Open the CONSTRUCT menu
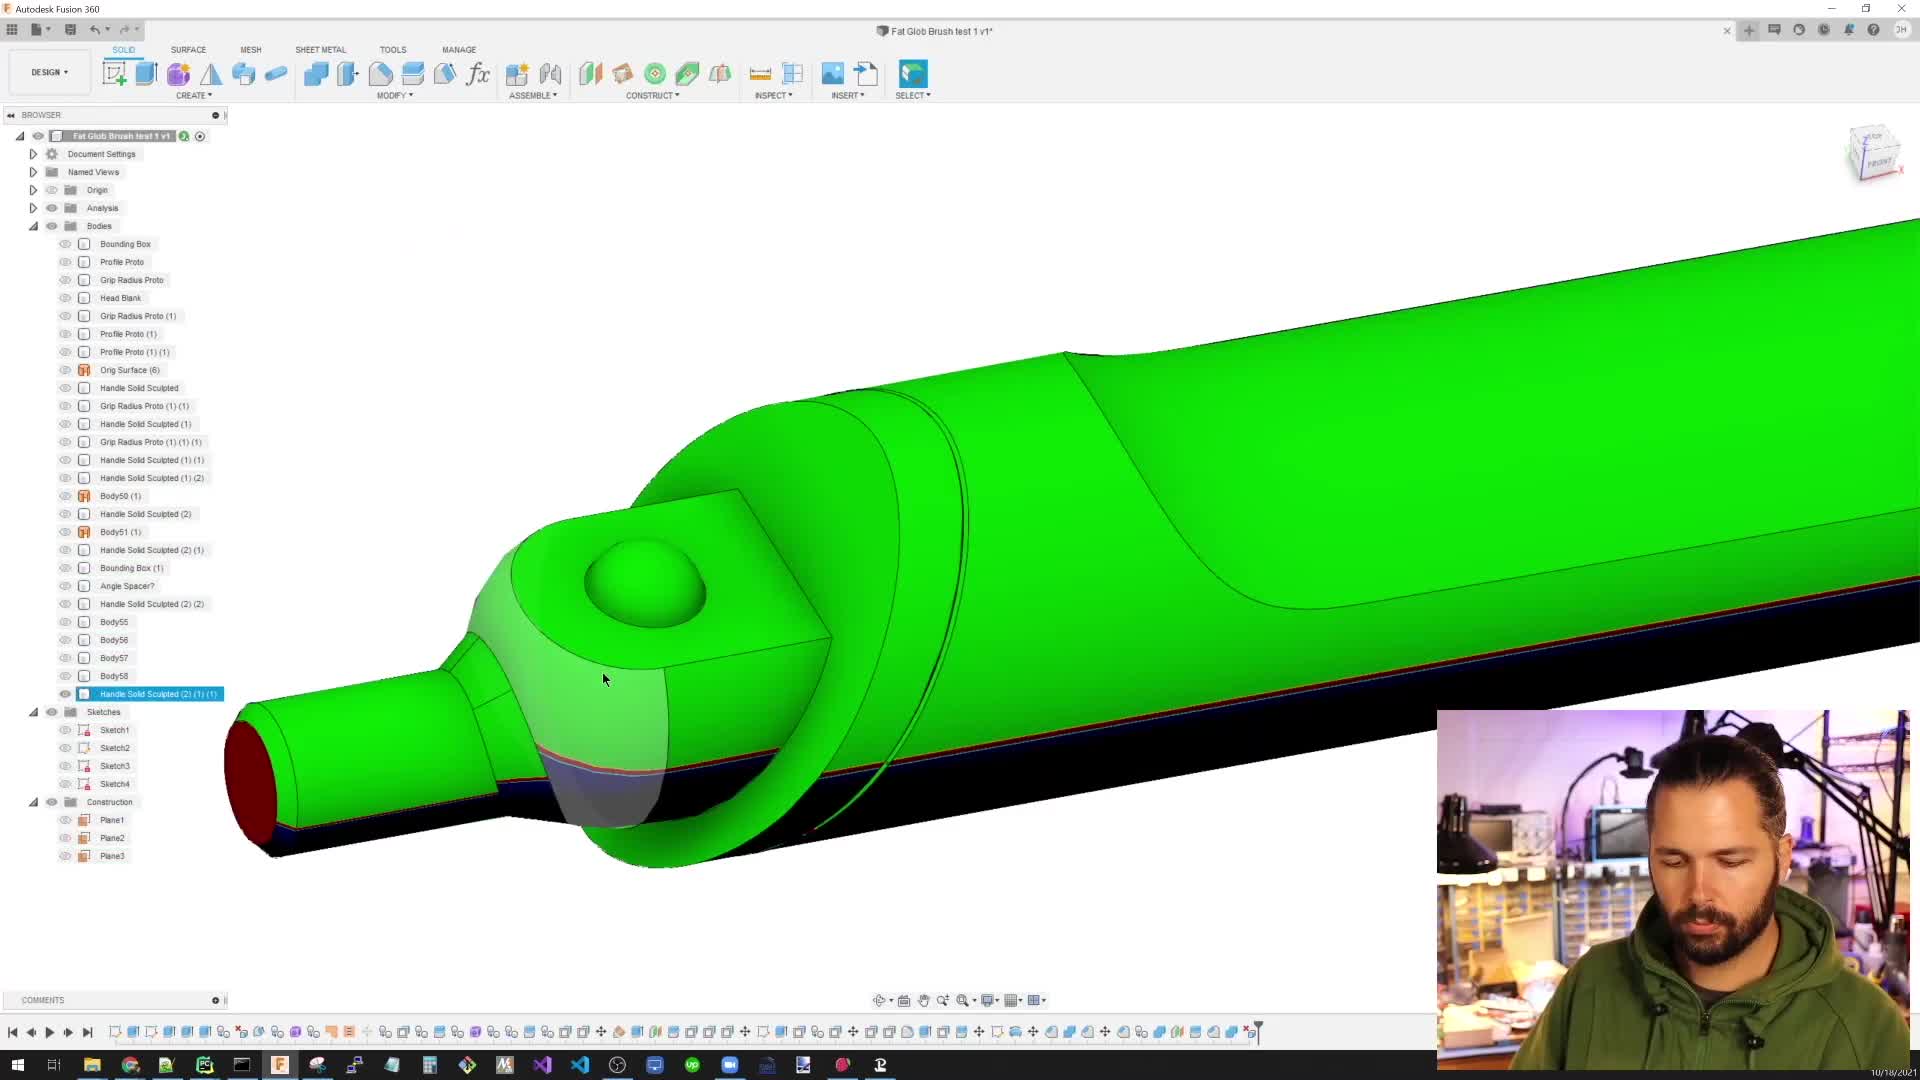 point(652,95)
